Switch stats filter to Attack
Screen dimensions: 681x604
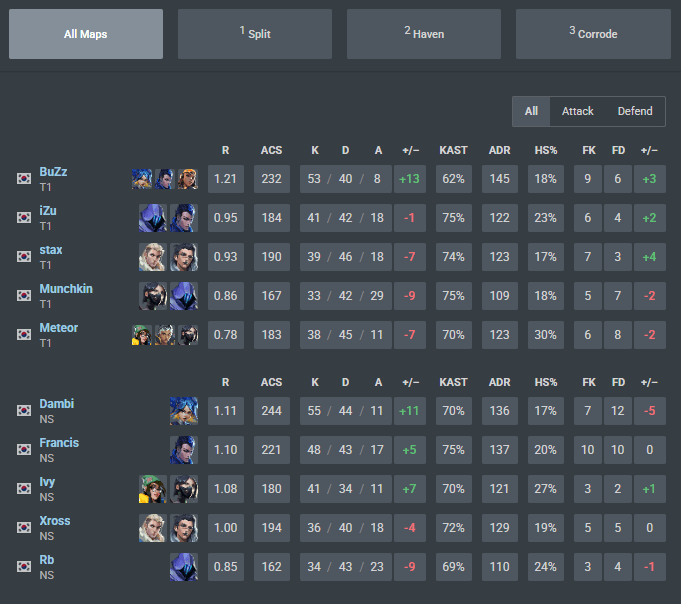point(577,112)
